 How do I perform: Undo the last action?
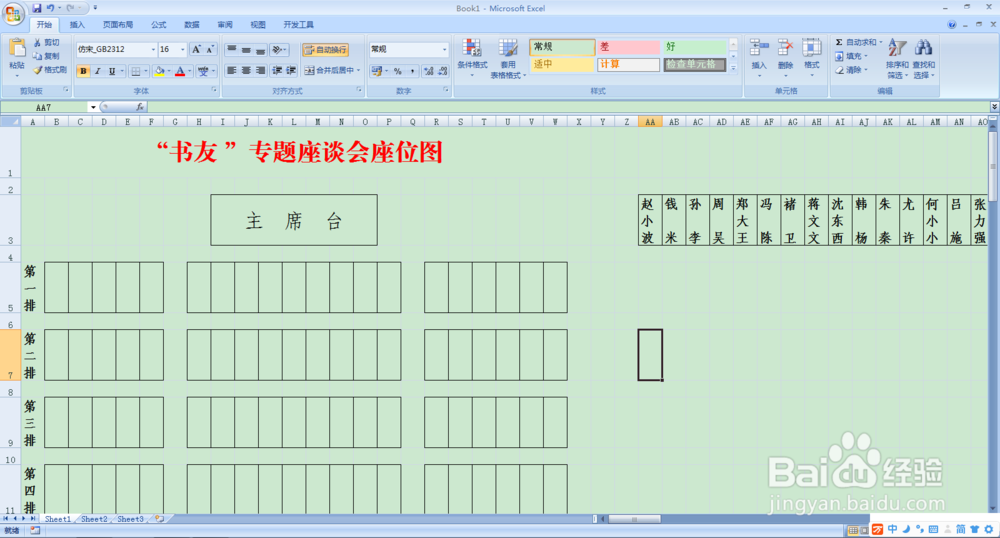tap(50, 8)
